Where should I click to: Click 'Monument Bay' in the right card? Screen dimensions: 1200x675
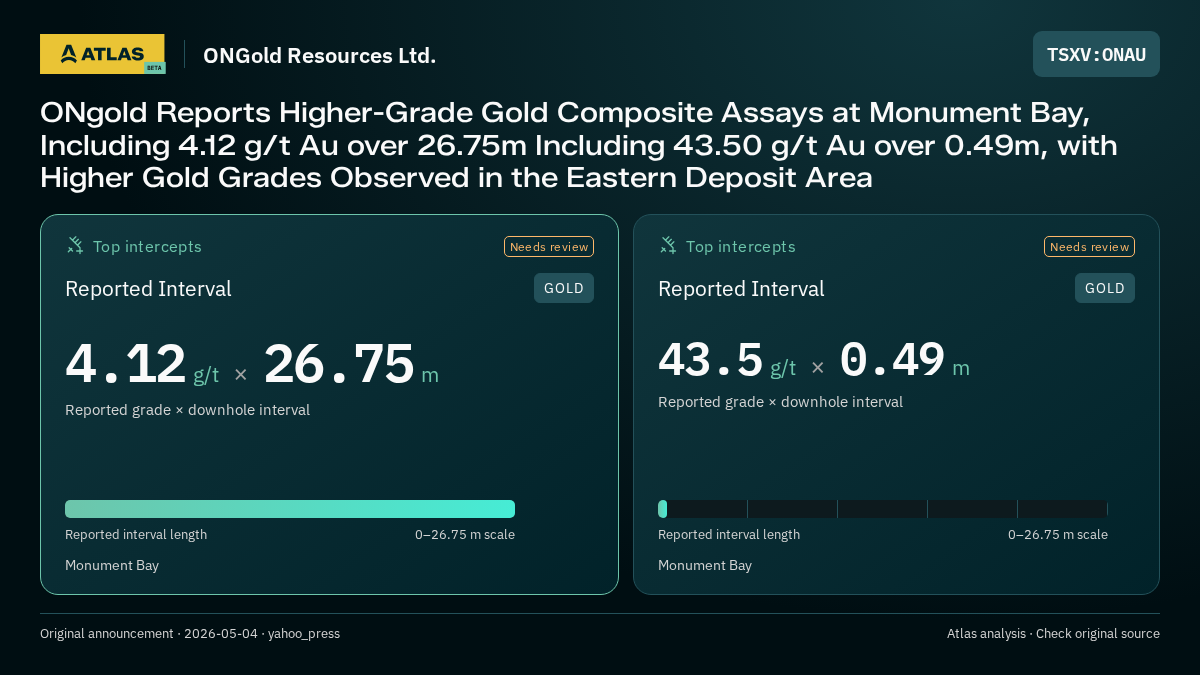(705, 566)
